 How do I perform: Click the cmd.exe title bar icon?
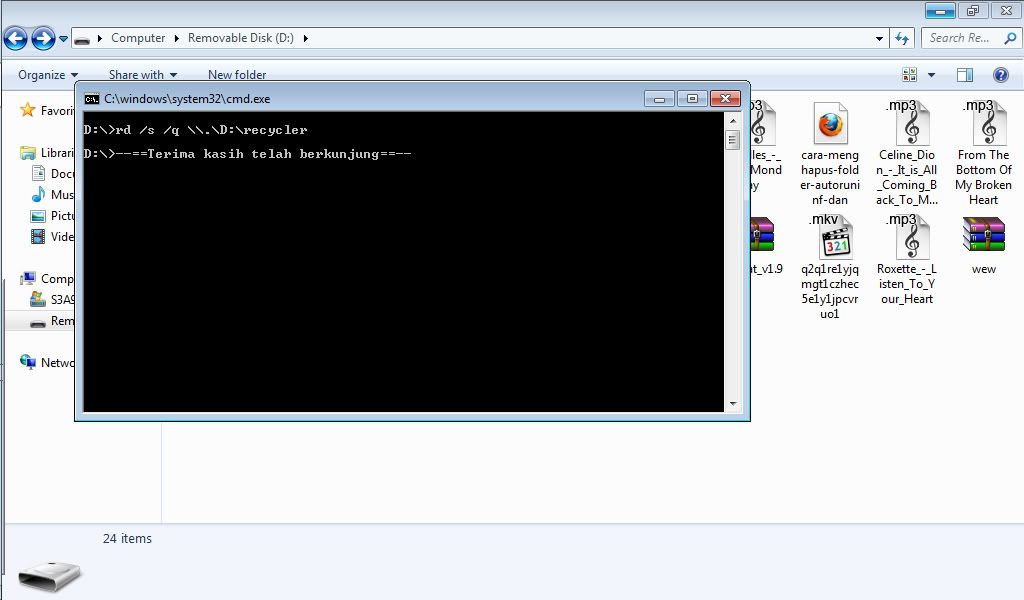coord(92,99)
